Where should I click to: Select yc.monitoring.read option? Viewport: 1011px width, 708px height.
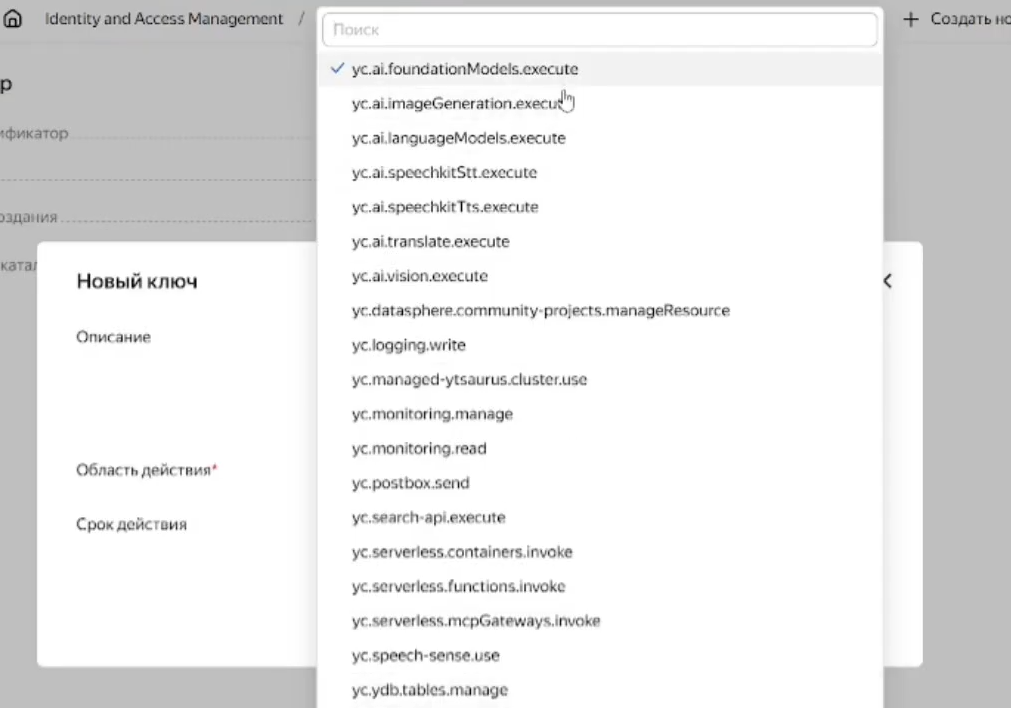(x=419, y=449)
